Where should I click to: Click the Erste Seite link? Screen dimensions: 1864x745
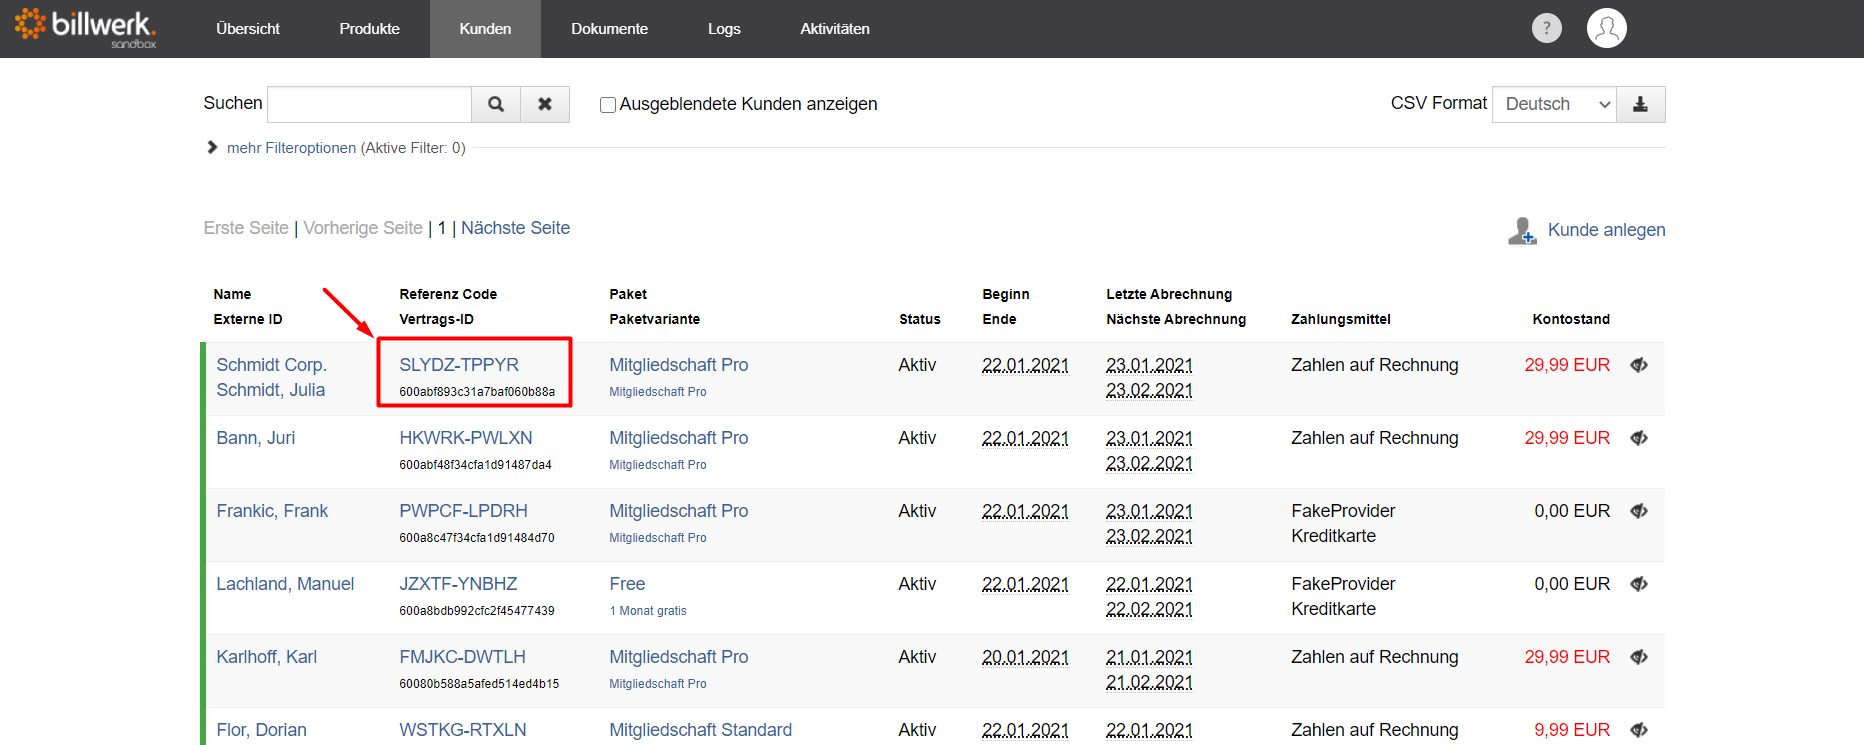(x=246, y=228)
